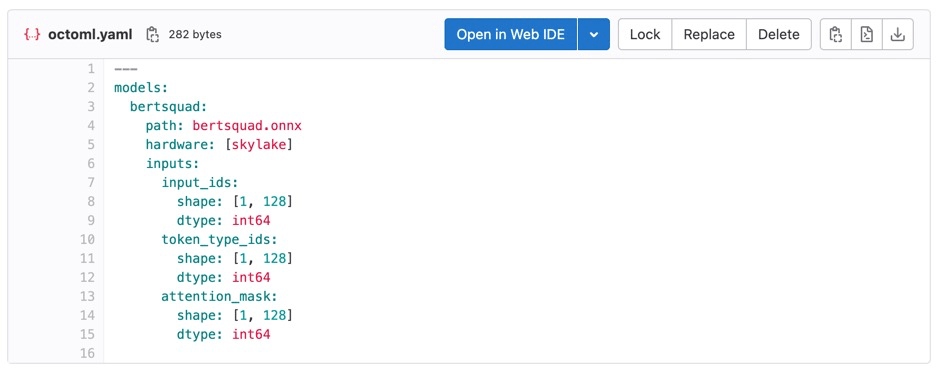Select line number 16
Image resolution: width=941 pixels, height=370 pixels.
[x=87, y=353]
